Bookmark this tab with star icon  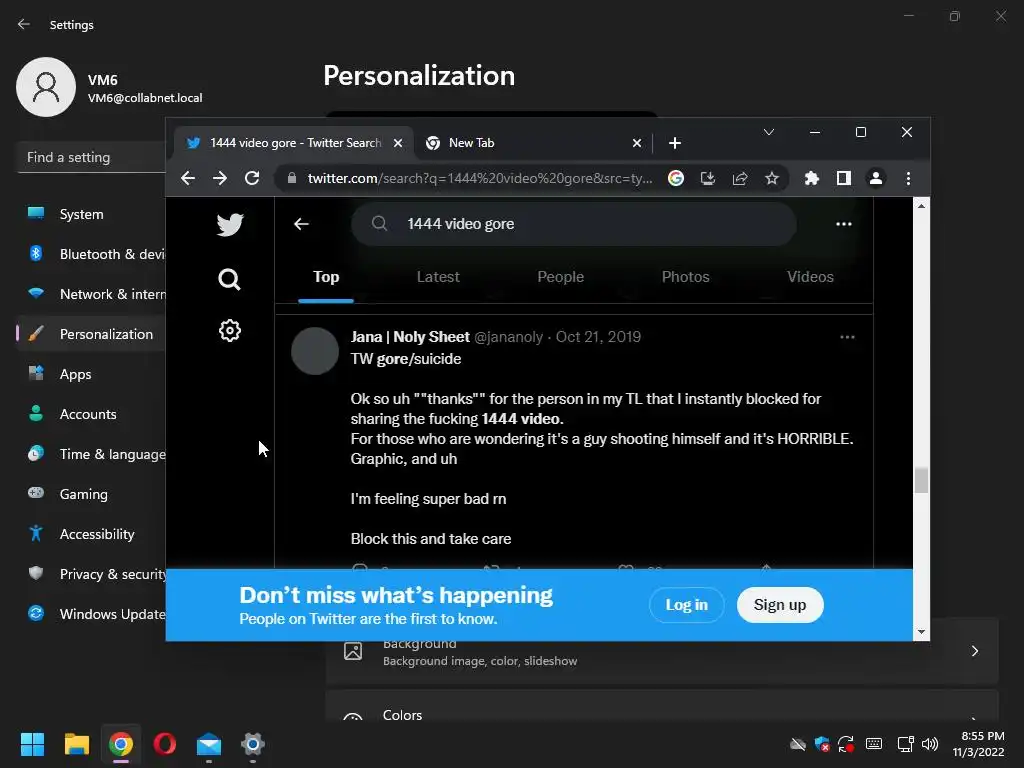click(772, 178)
